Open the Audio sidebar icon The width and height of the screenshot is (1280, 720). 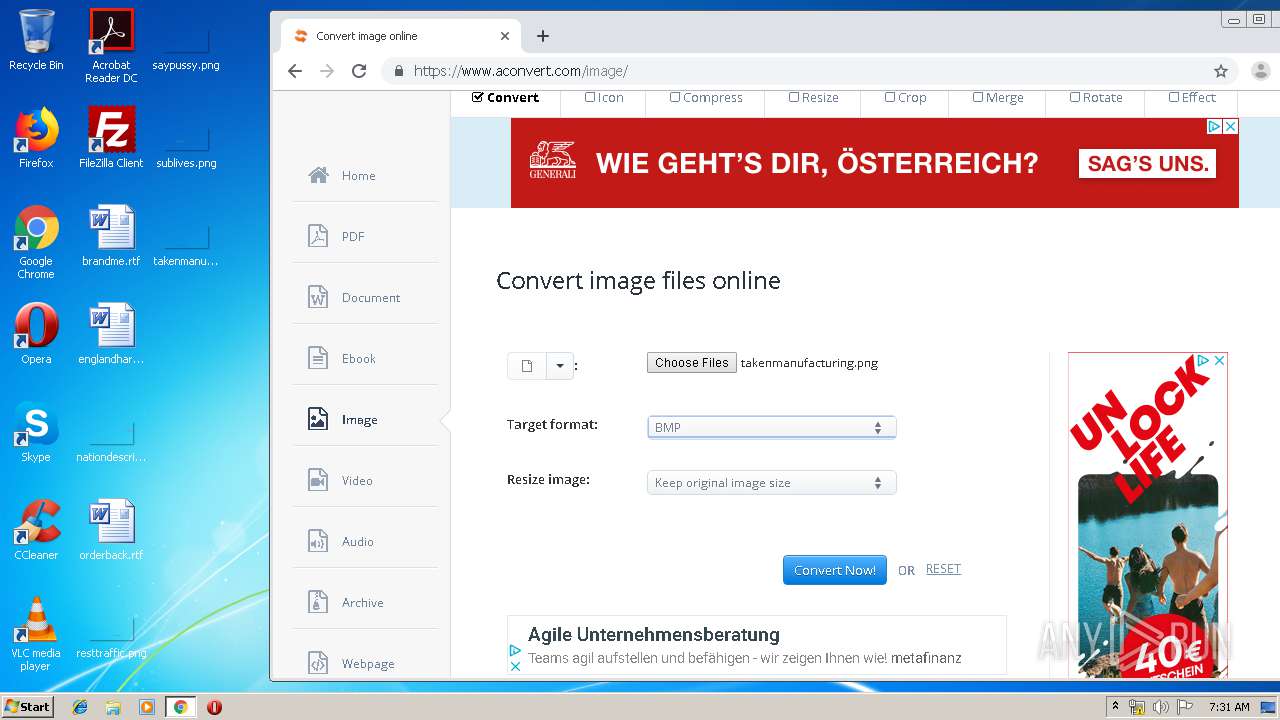click(318, 541)
